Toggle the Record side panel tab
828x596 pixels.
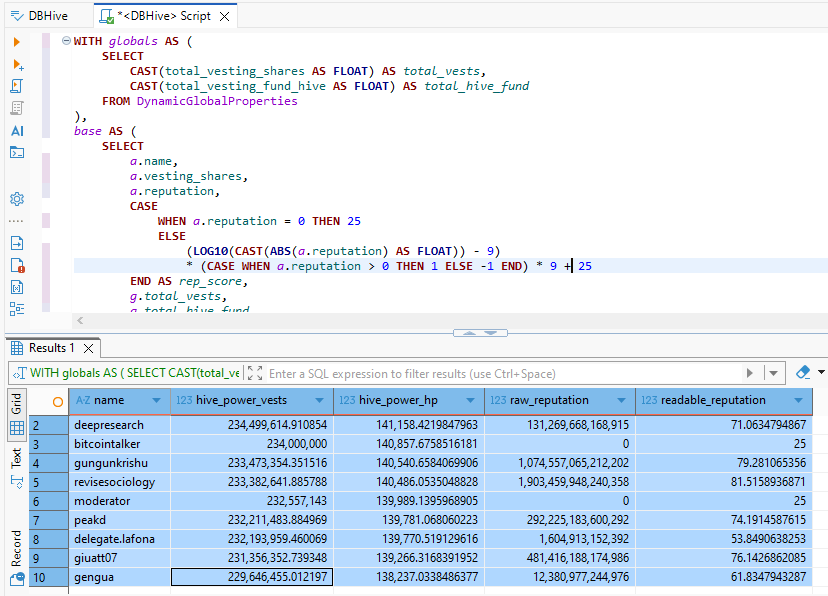click(x=16, y=548)
